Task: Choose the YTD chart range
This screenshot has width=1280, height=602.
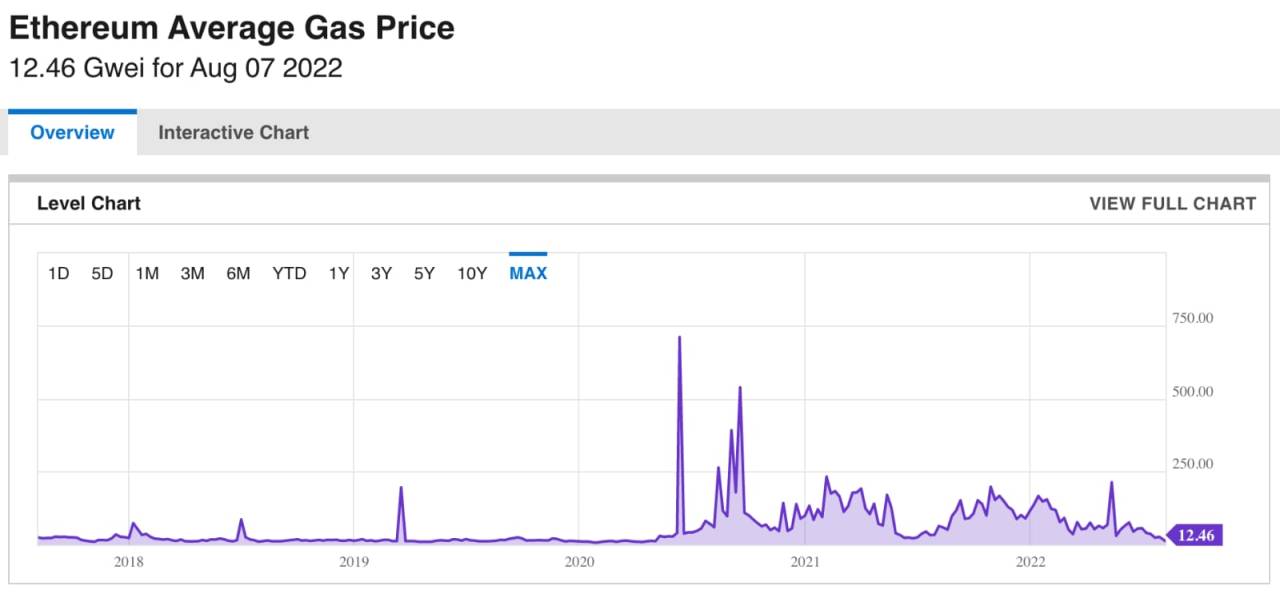Action: coord(289,273)
